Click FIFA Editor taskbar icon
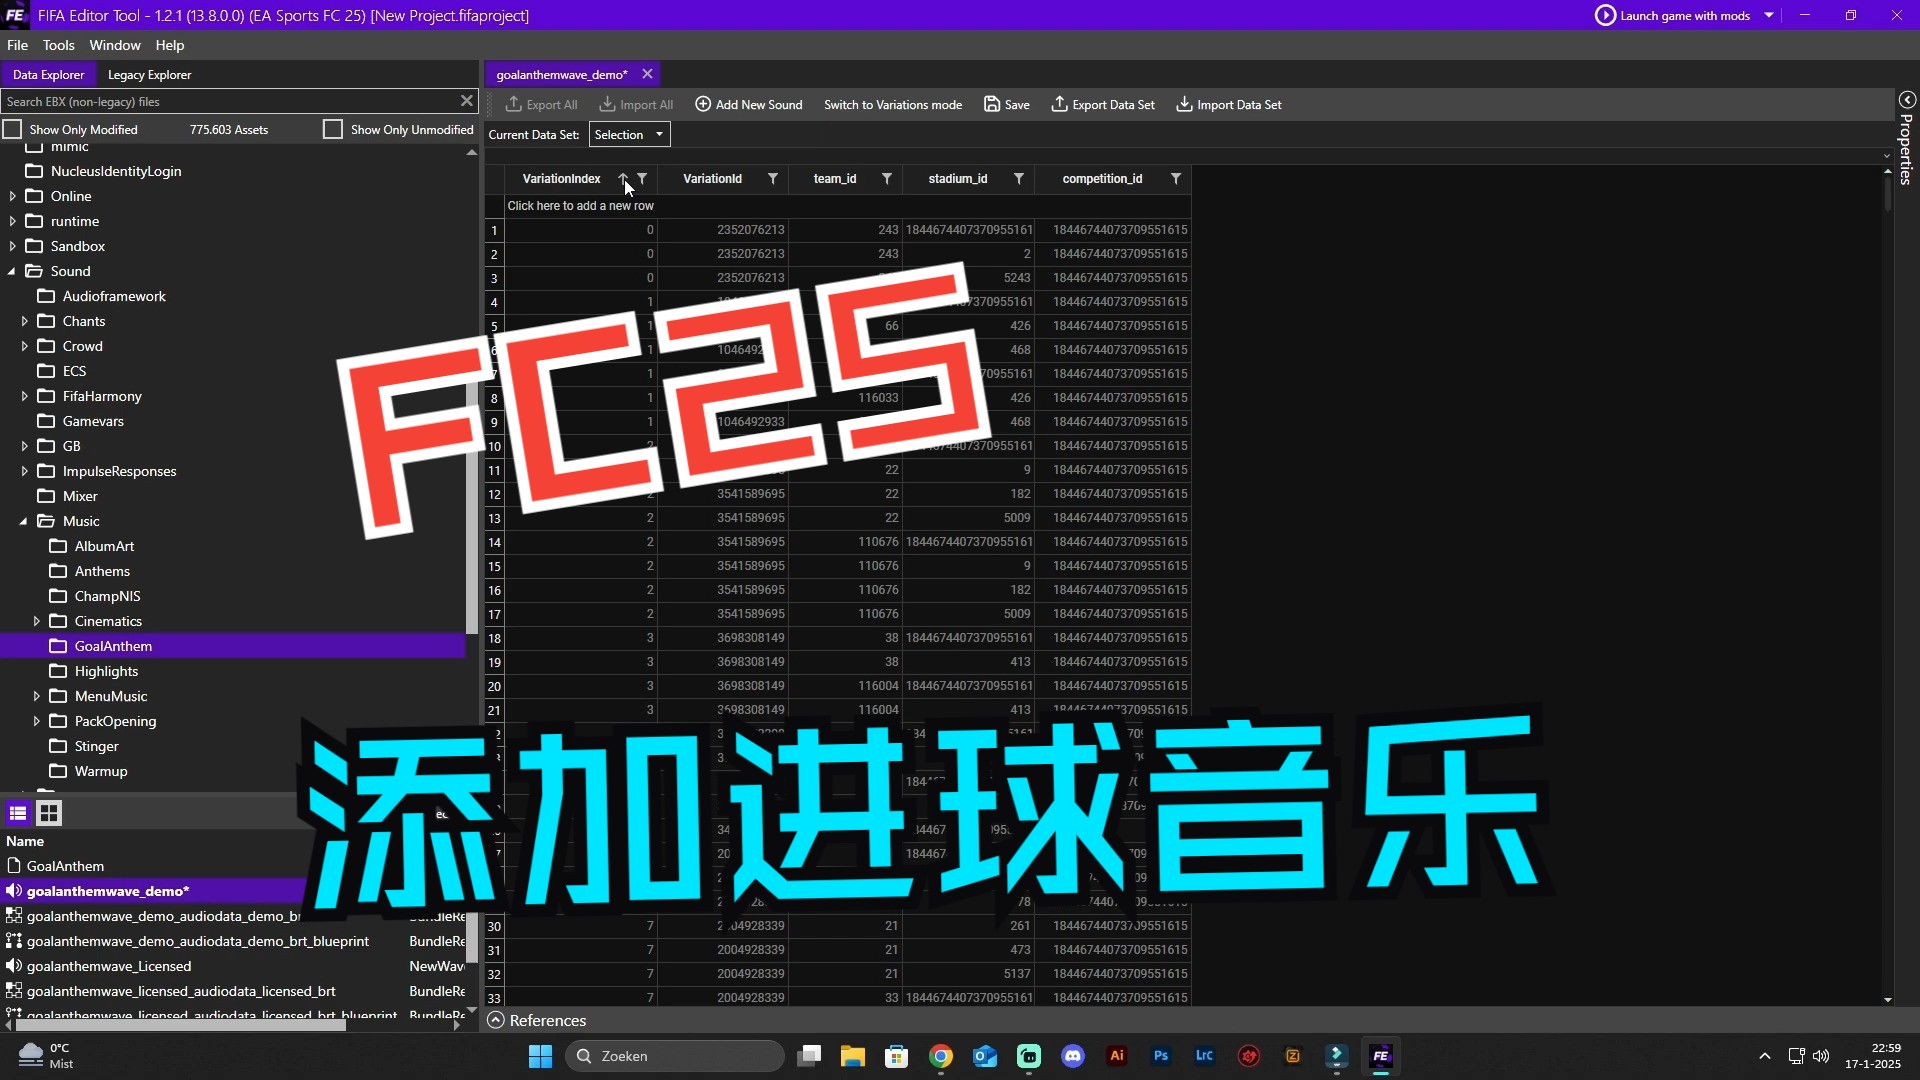The image size is (1920, 1080). [x=1381, y=1056]
